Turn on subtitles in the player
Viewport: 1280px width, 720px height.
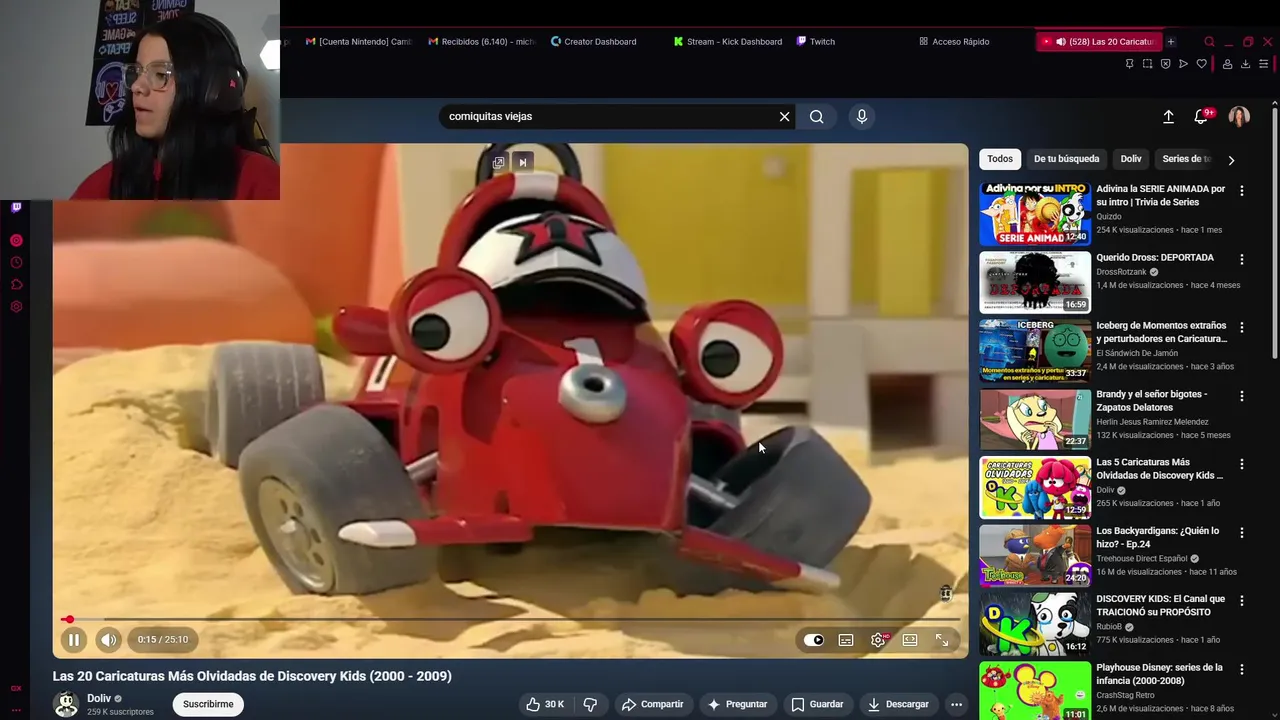[x=846, y=640]
